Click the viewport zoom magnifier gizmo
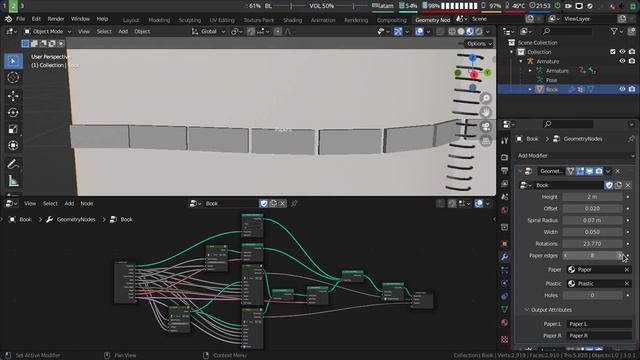The width and height of the screenshot is (640, 360). [x=486, y=98]
